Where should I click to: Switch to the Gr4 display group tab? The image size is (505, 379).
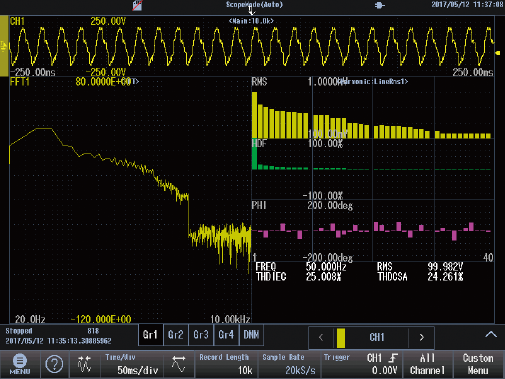[226, 335]
